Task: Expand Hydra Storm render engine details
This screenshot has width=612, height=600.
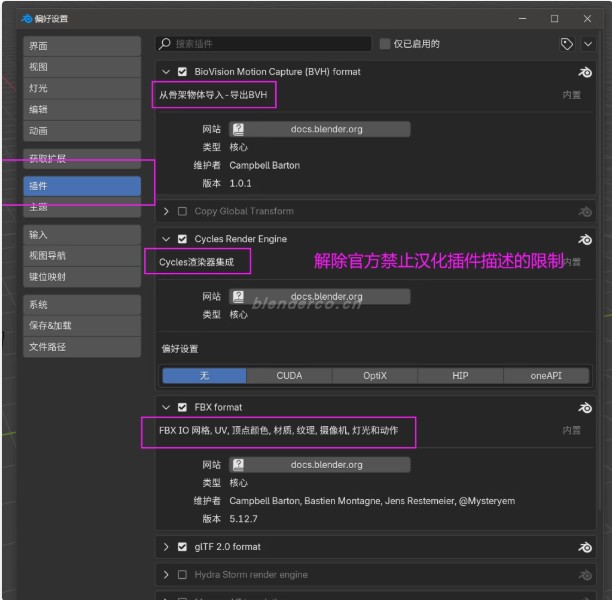Action: [x=166, y=575]
